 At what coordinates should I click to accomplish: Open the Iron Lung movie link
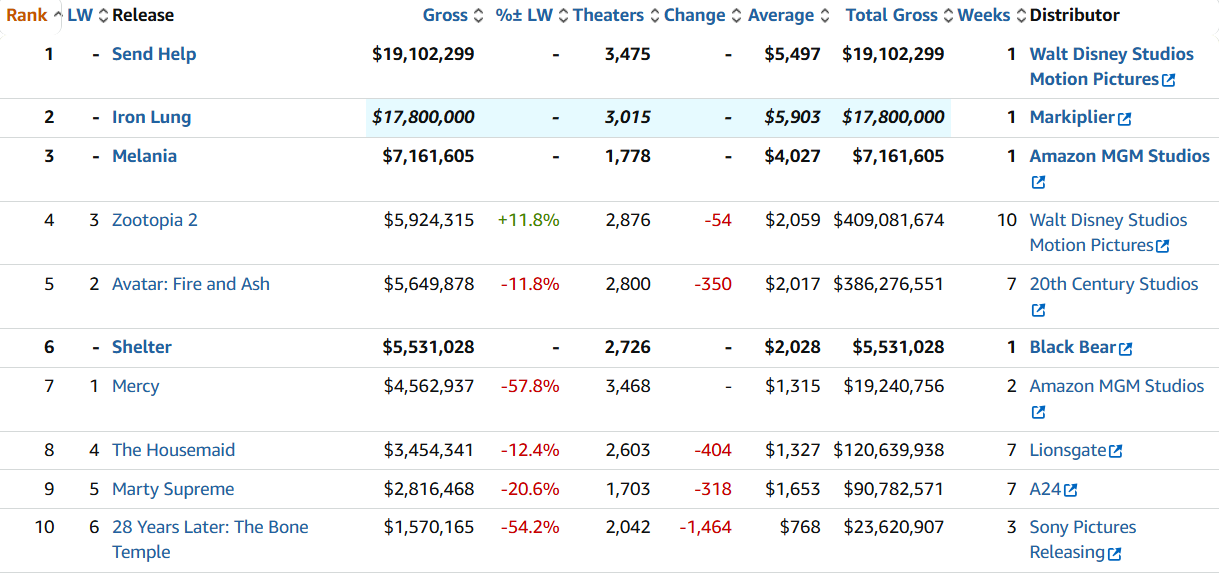[151, 117]
